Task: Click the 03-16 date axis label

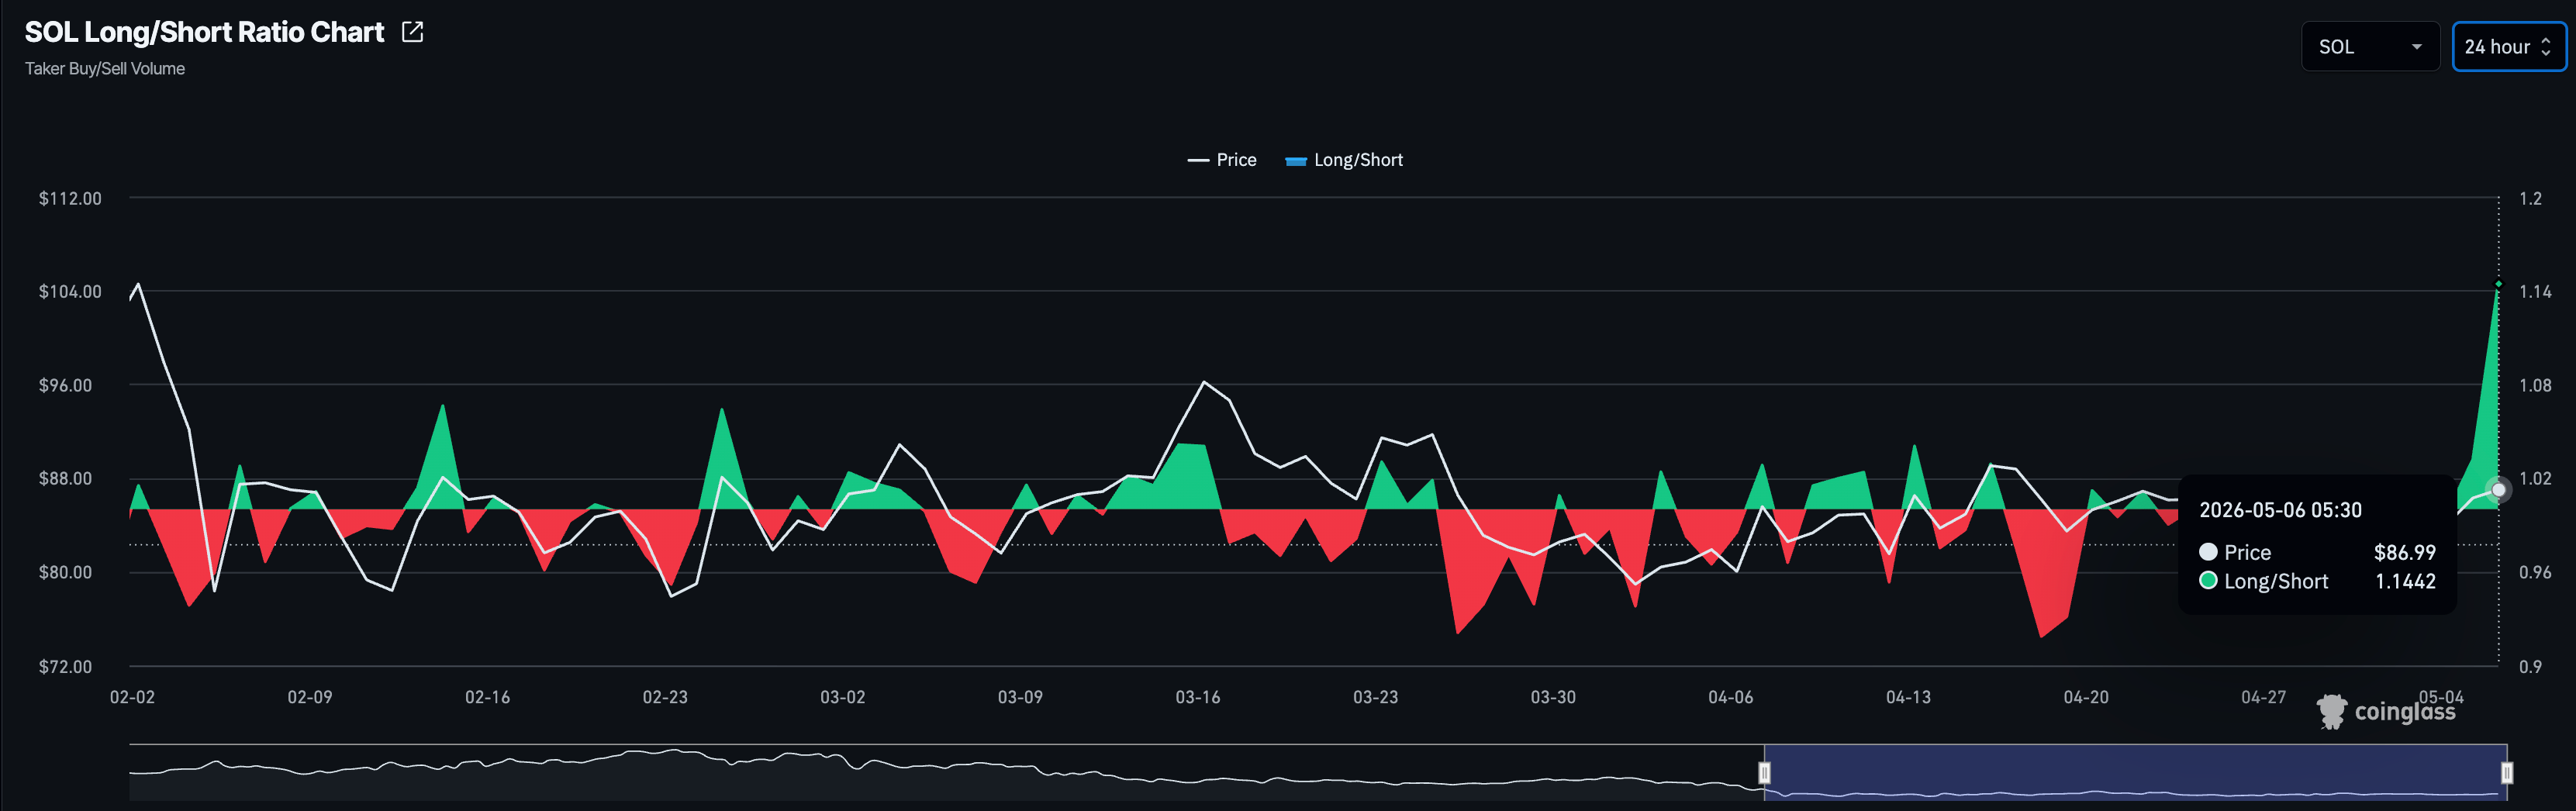Action: tap(1198, 697)
